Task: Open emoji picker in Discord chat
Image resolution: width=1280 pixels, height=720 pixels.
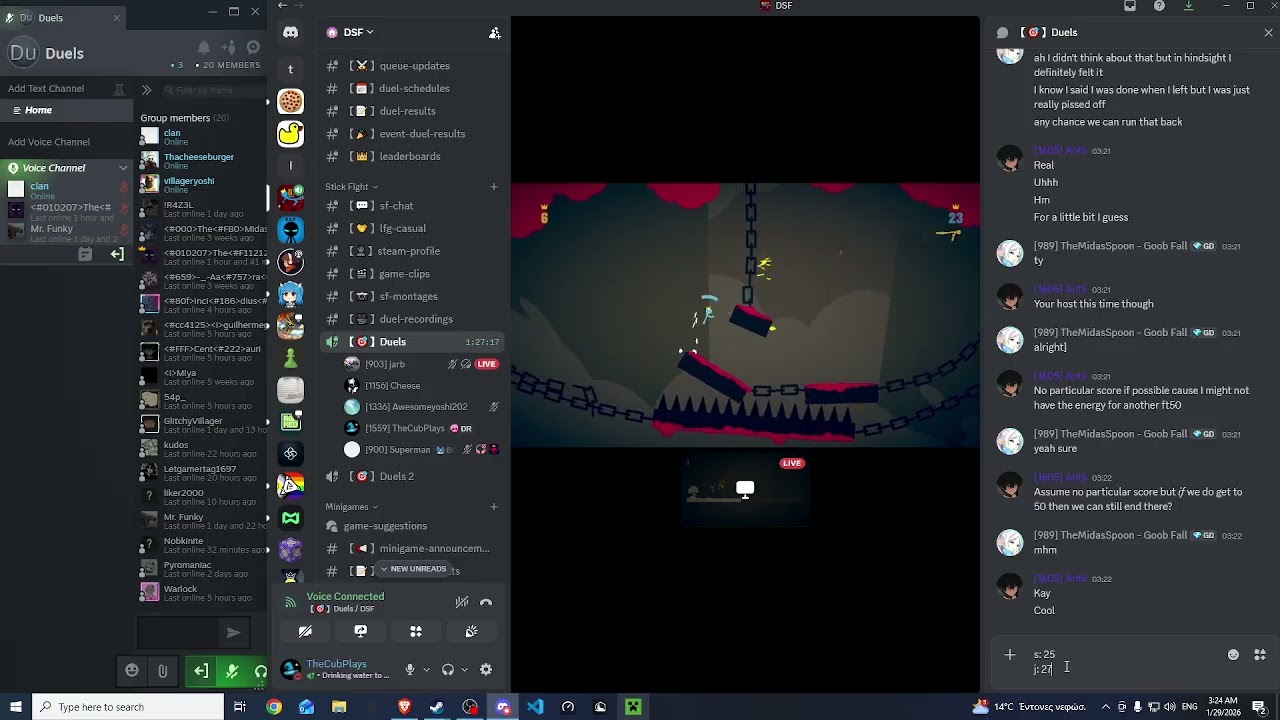Action: click(x=1233, y=655)
